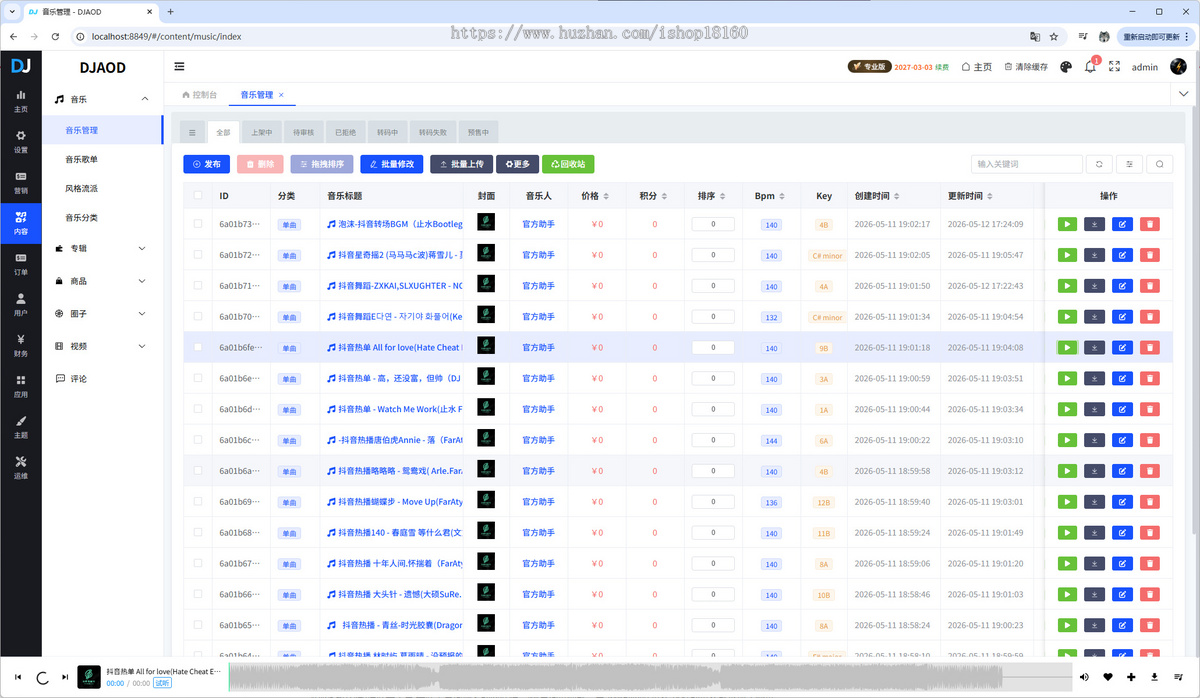The width and height of the screenshot is (1200, 698).
Task: Edit the 抖音舞蹈-ZXKAI track
Action: pyautogui.click(x=1122, y=286)
